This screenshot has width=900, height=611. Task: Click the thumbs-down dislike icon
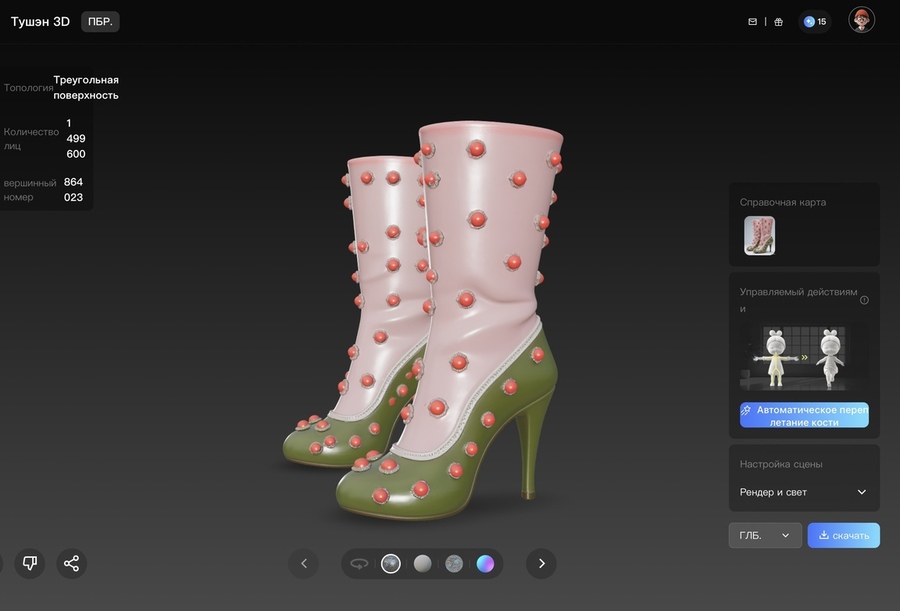point(30,563)
